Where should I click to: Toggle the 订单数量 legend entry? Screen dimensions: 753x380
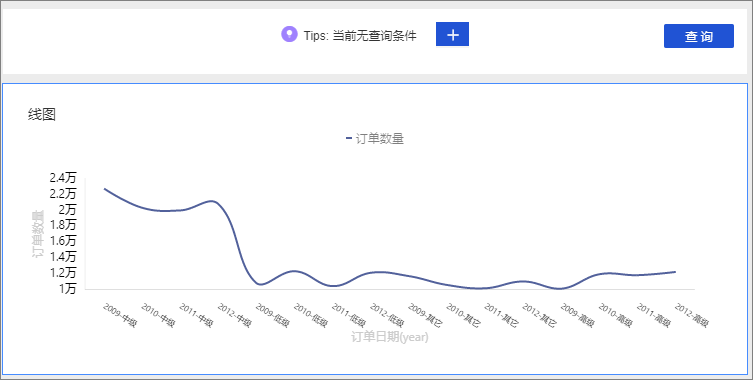pyautogui.click(x=375, y=139)
